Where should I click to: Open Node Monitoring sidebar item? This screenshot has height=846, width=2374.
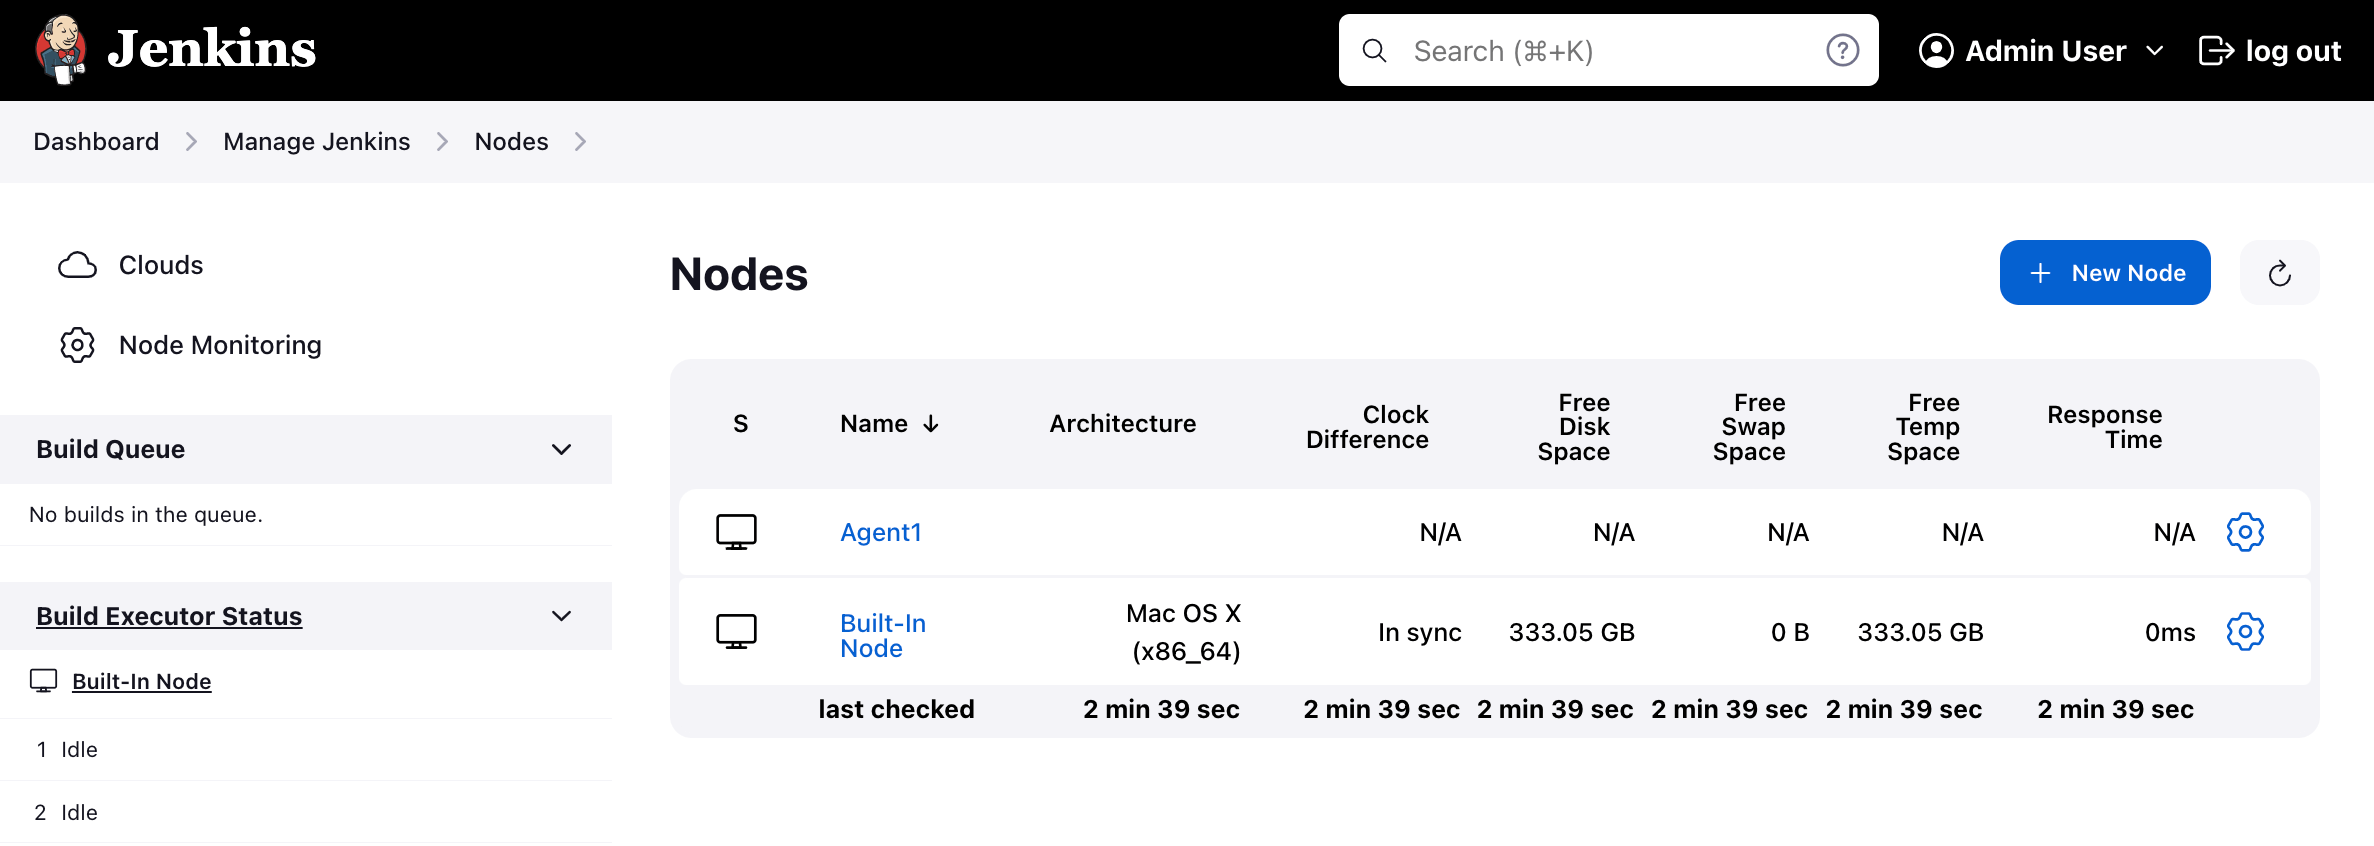click(x=220, y=345)
